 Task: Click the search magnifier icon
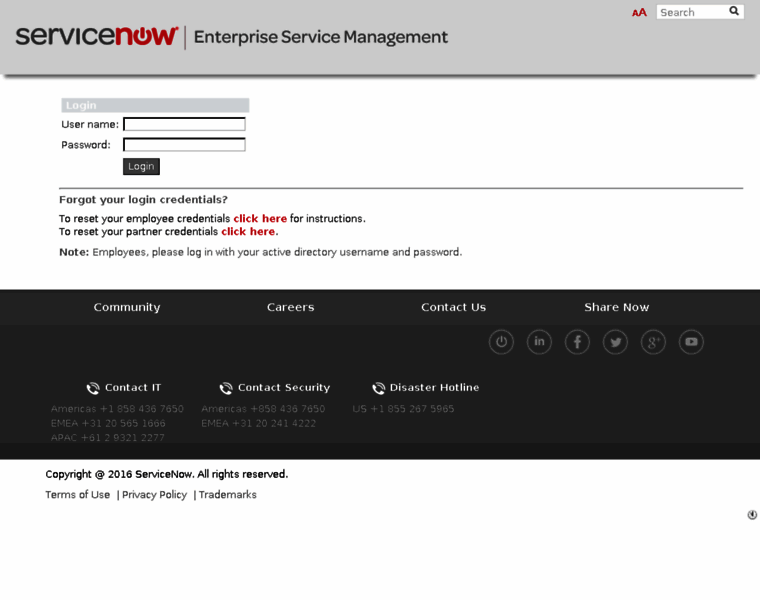tap(734, 11)
